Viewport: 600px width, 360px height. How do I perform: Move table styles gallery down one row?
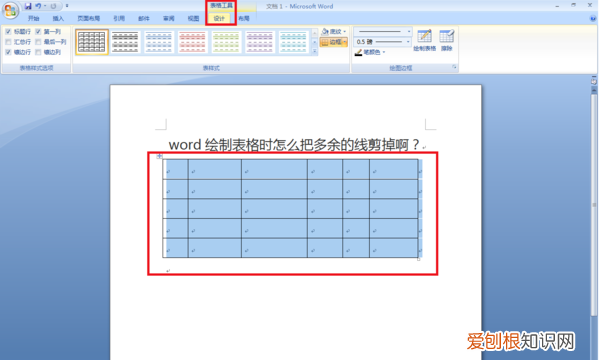315,42
